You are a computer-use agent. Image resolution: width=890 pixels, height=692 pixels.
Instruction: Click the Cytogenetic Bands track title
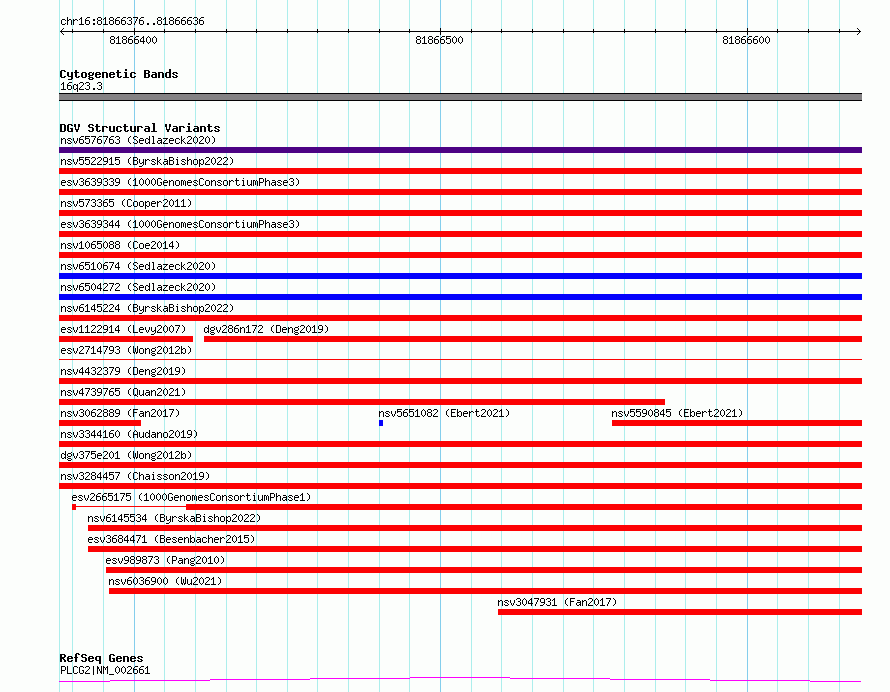coord(119,74)
